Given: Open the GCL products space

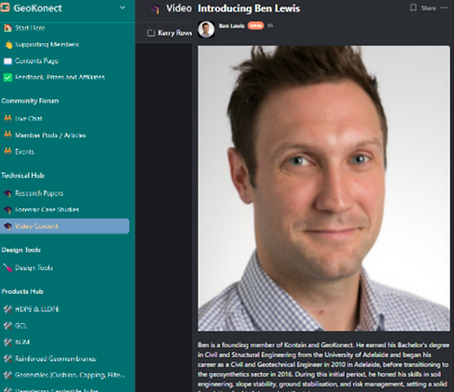Looking at the screenshot, I should point(21,326).
